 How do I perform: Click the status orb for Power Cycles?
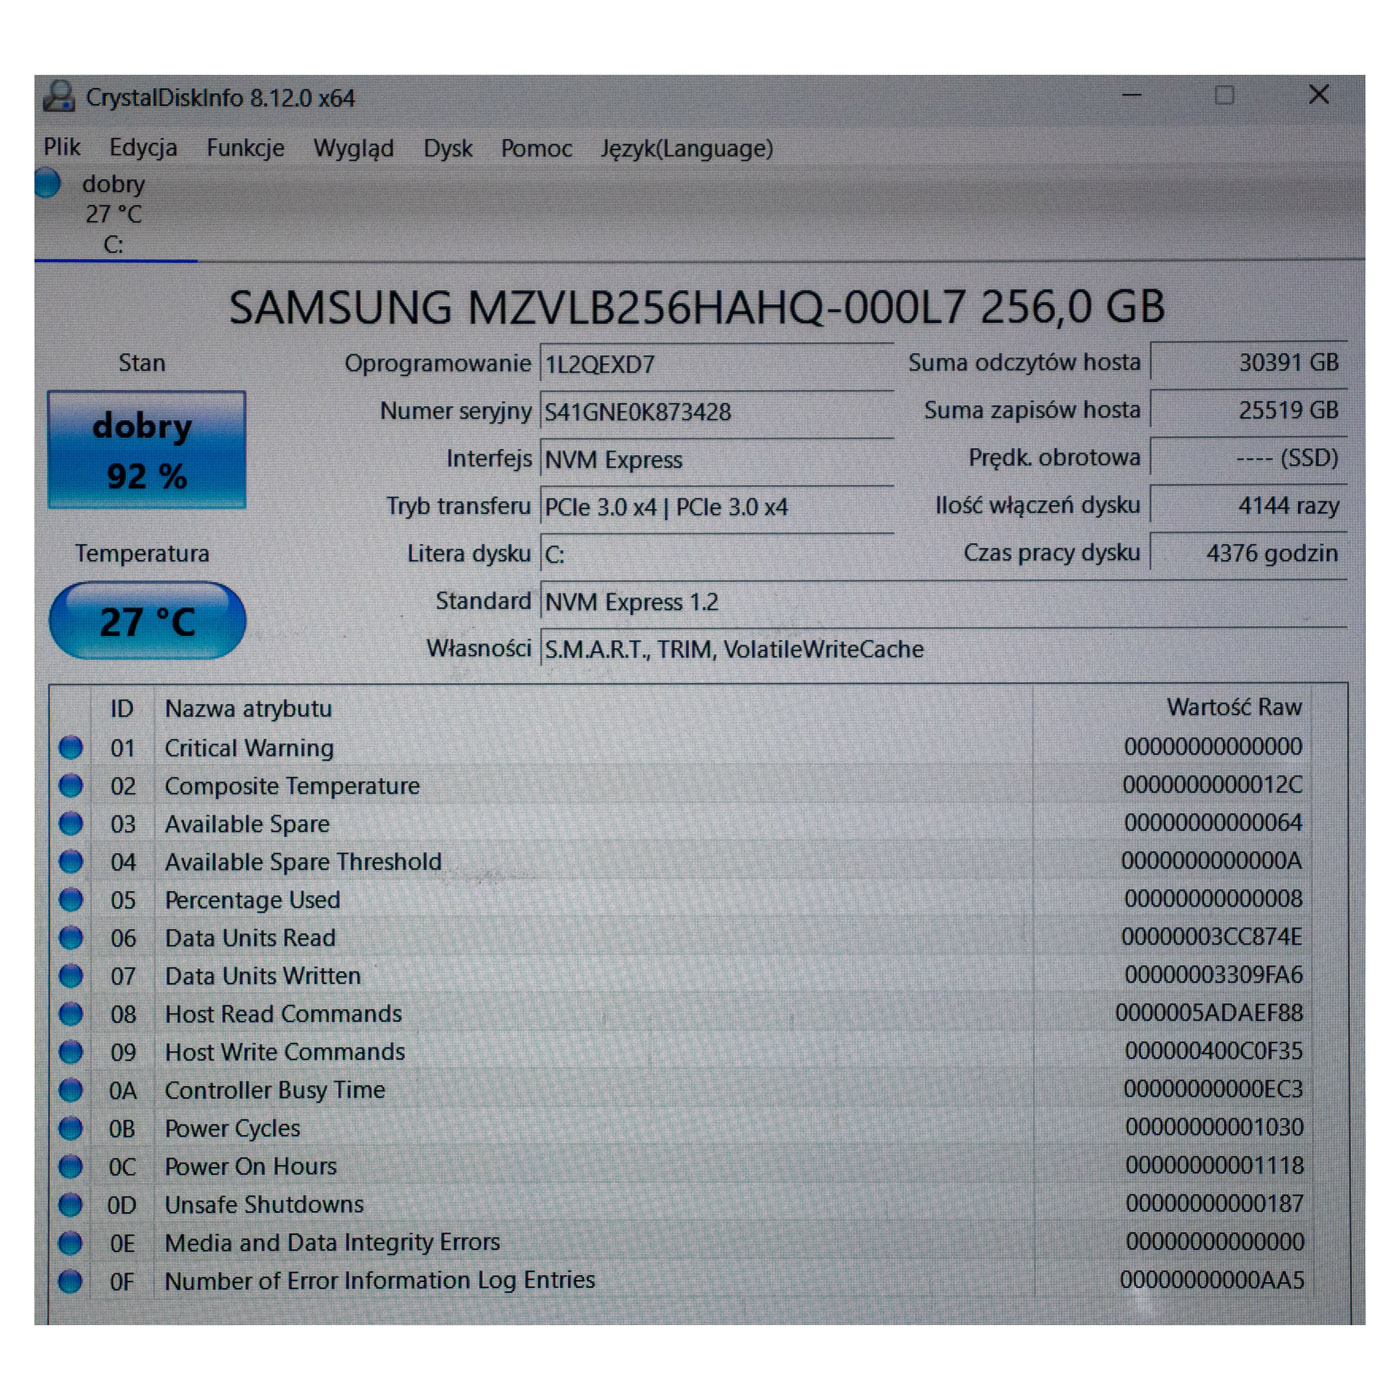pos(70,1128)
